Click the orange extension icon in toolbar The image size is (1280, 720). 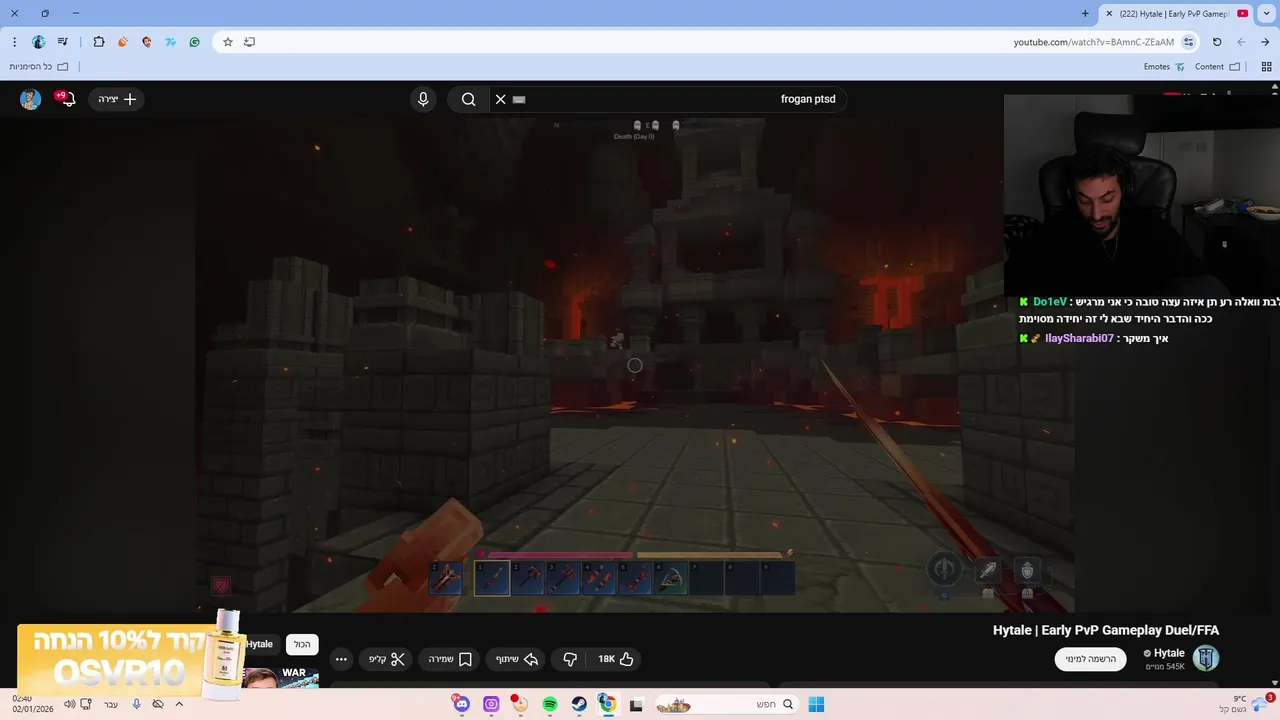[123, 42]
